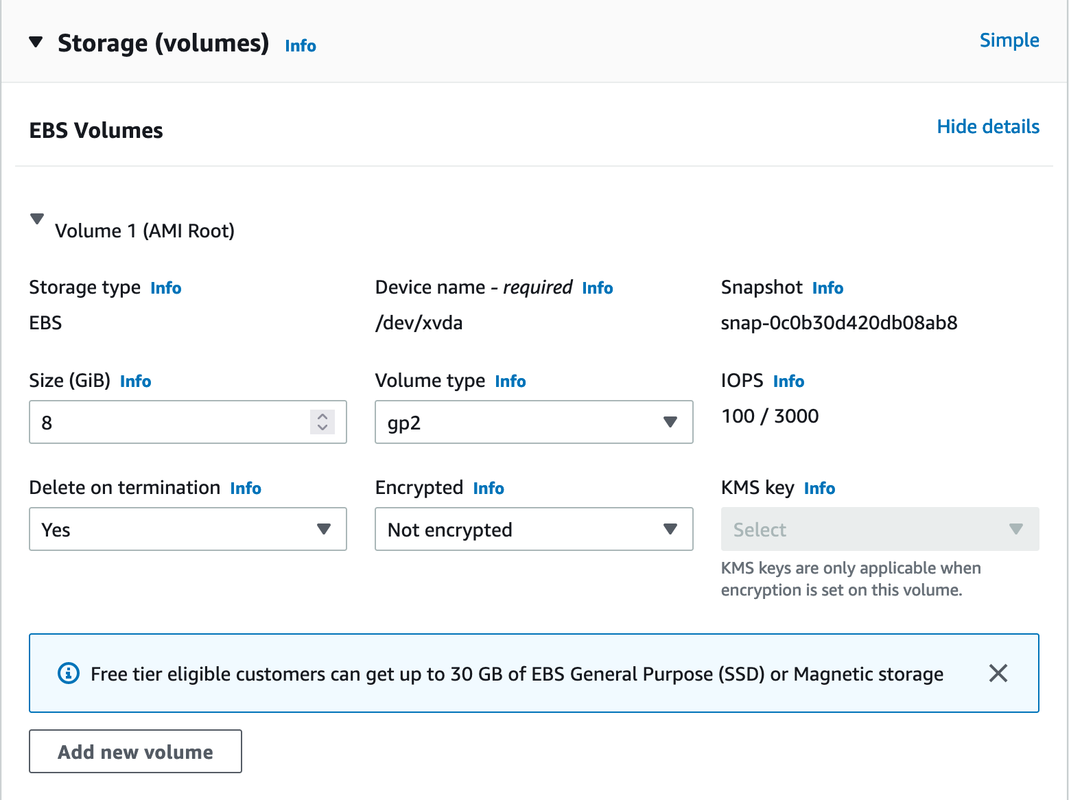1069x800 pixels.
Task: Dismiss the free tier info banner
Action: pos(997,673)
